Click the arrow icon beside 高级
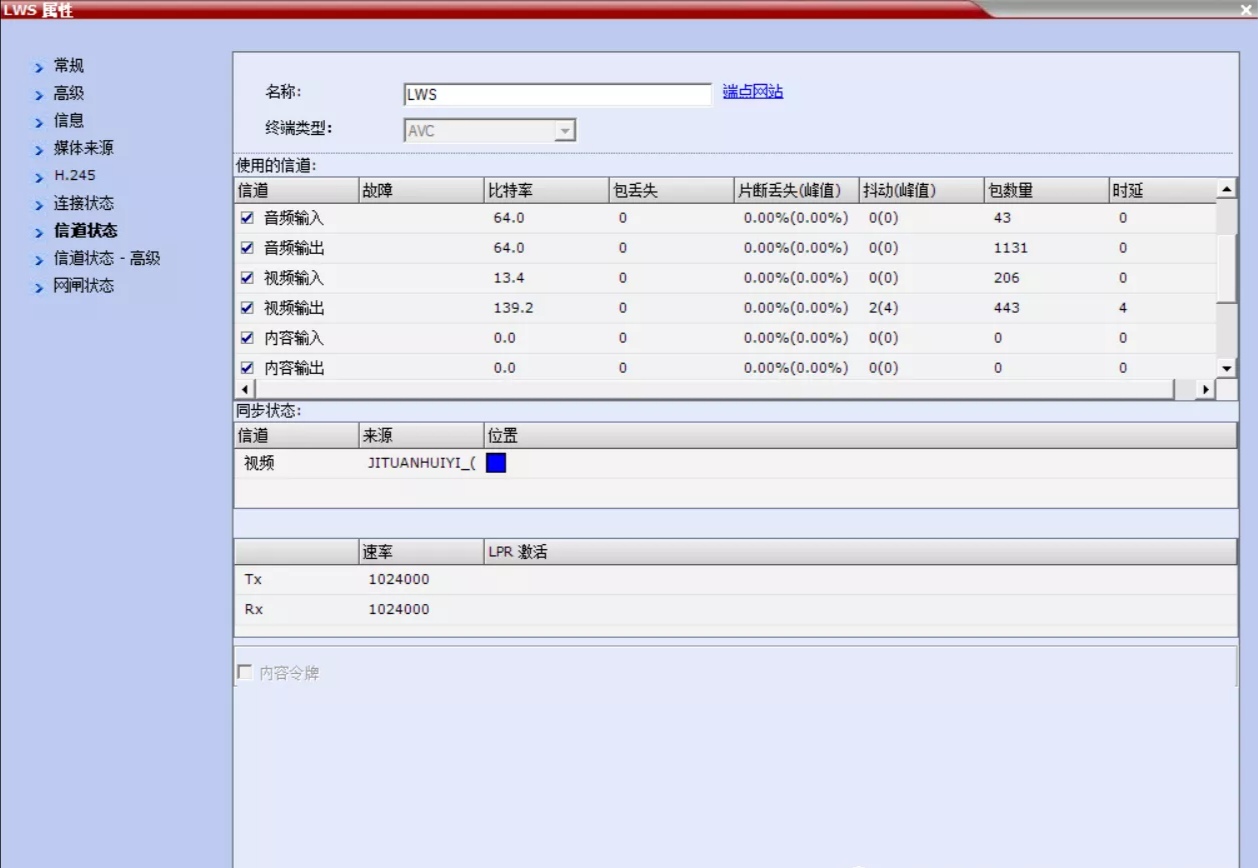 tap(39, 95)
